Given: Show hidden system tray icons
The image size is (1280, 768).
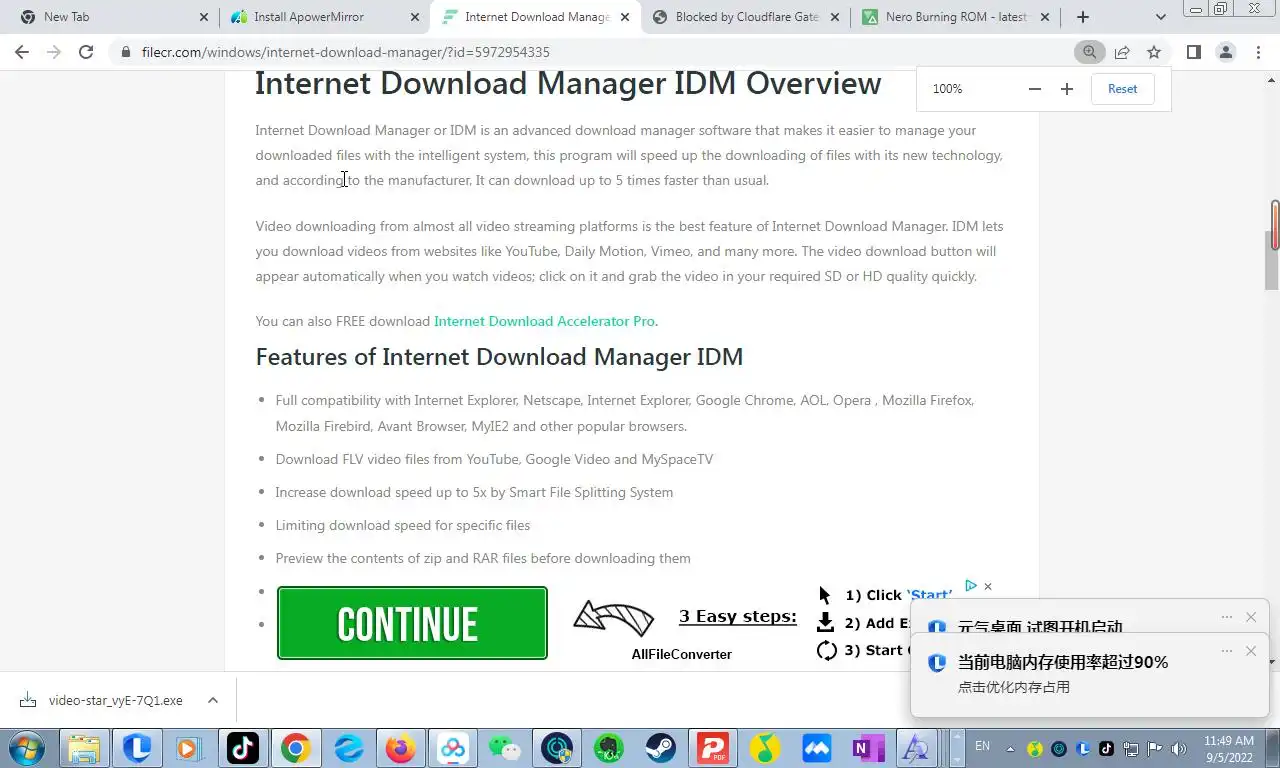Looking at the screenshot, I should point(1010,748).
